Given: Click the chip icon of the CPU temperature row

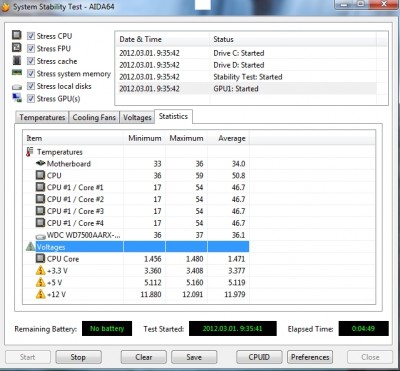Looking at the screenshot, I should click(40, 175).
